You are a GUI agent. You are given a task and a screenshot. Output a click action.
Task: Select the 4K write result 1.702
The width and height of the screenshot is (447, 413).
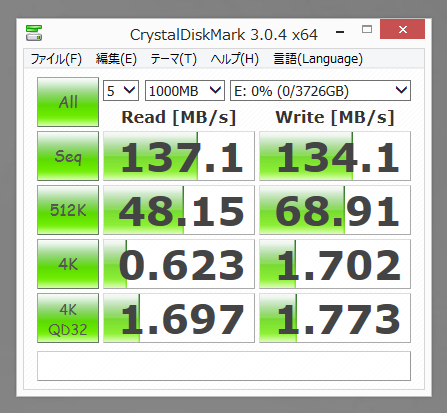335,264
